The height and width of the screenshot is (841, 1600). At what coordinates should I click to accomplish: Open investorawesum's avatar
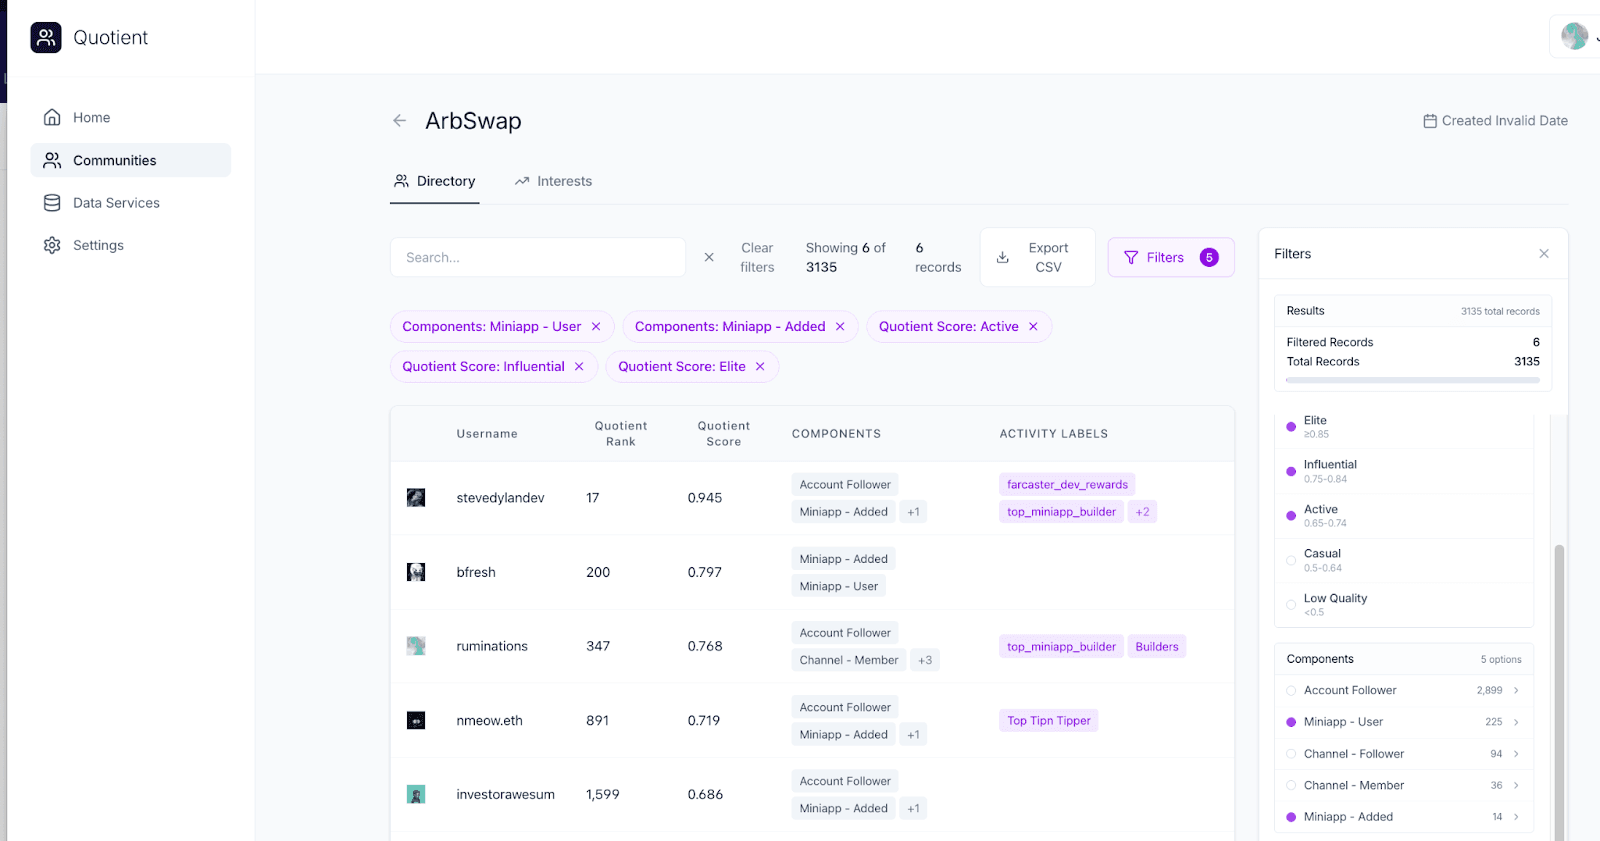pyautogui.click(x=416, y=795)
